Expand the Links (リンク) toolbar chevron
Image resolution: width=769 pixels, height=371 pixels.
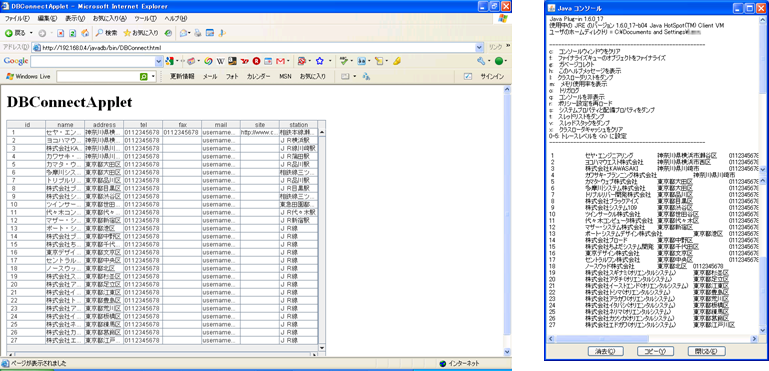tap(508, 46)
